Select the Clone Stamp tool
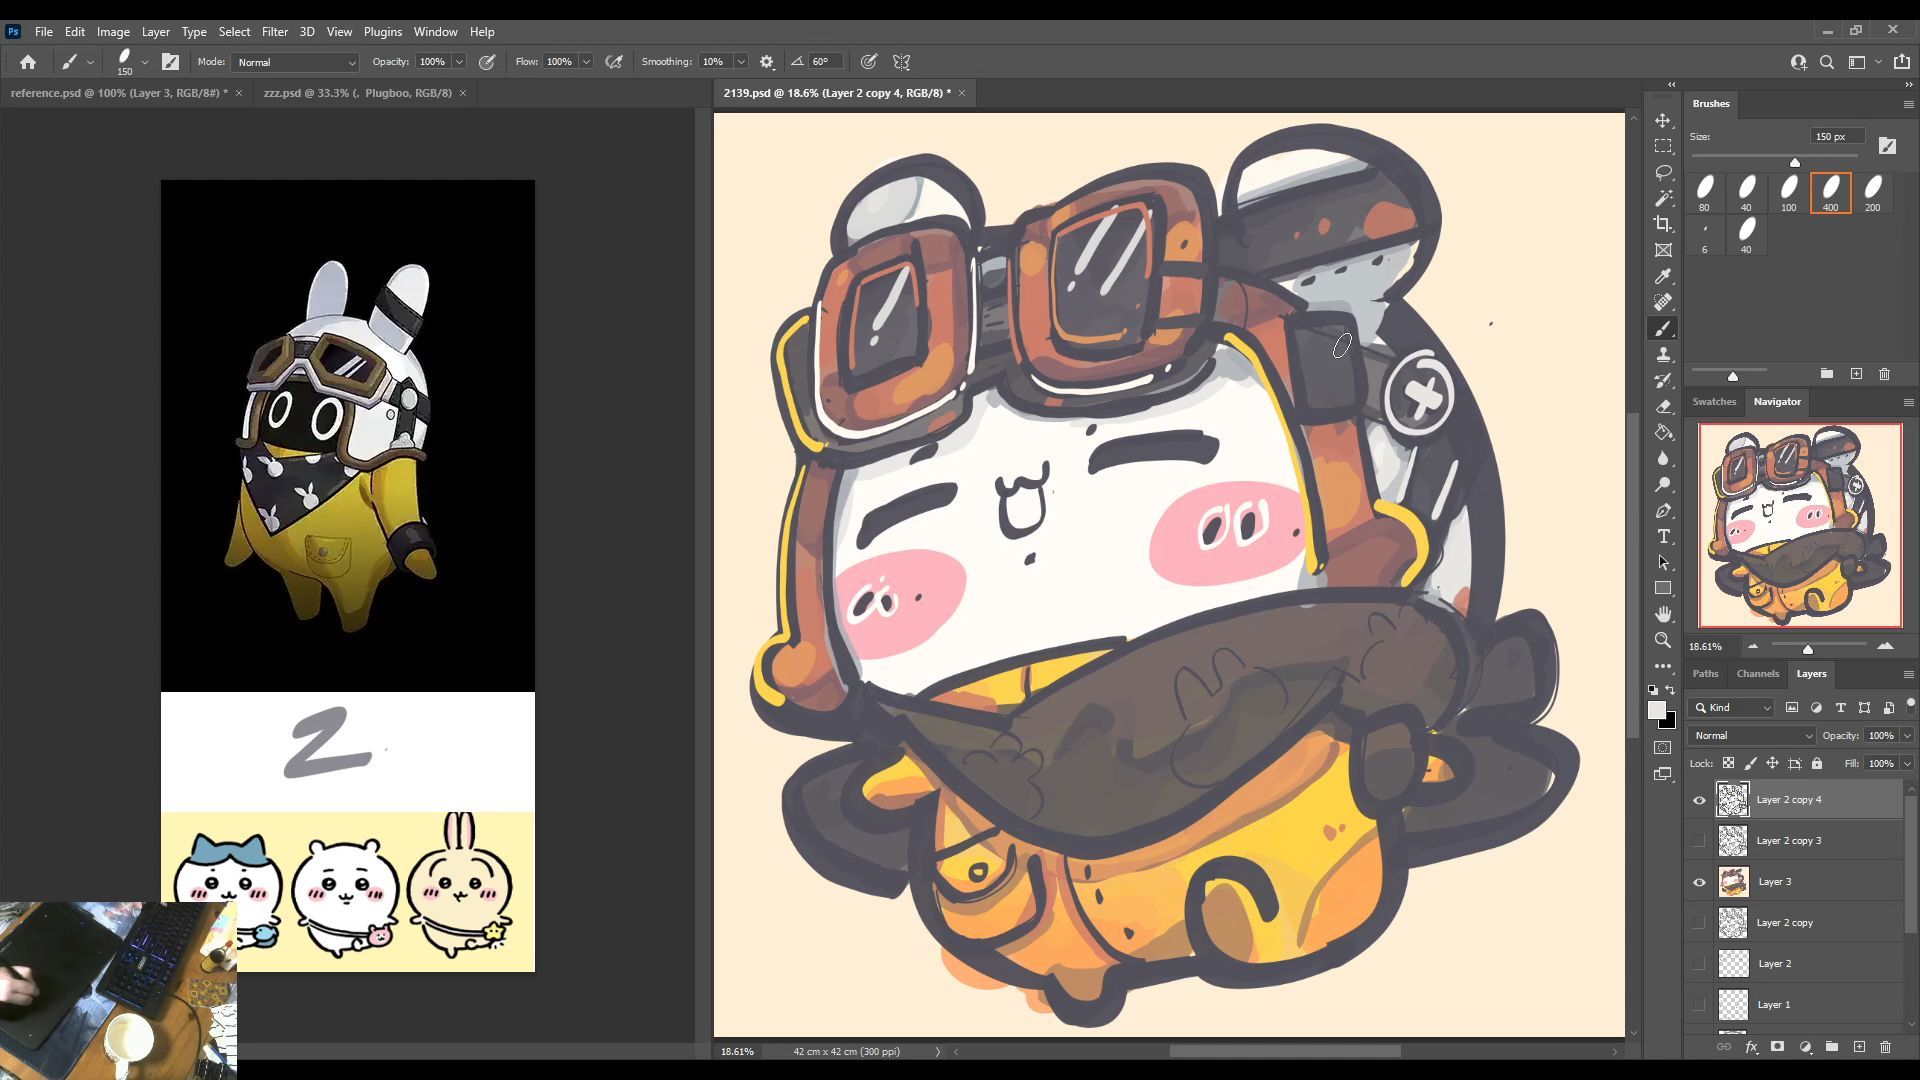The image size is (1920, 1080). tap(1663, 354)
